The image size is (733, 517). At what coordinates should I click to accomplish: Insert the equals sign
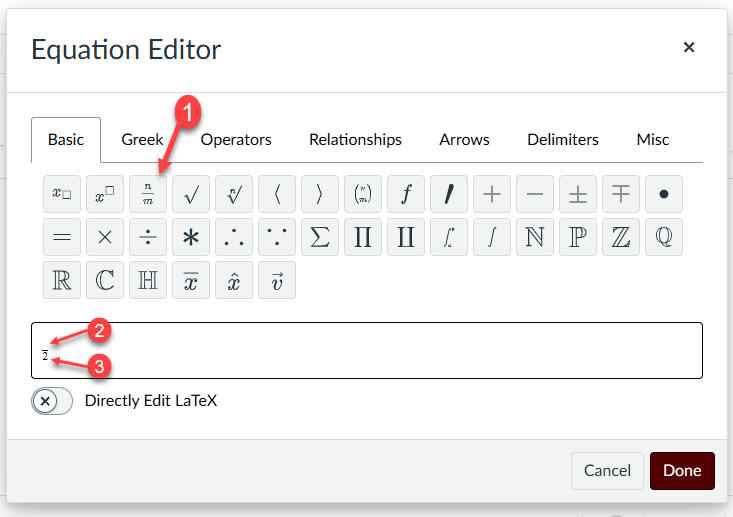pyautogui.click(x=62, y=237)
